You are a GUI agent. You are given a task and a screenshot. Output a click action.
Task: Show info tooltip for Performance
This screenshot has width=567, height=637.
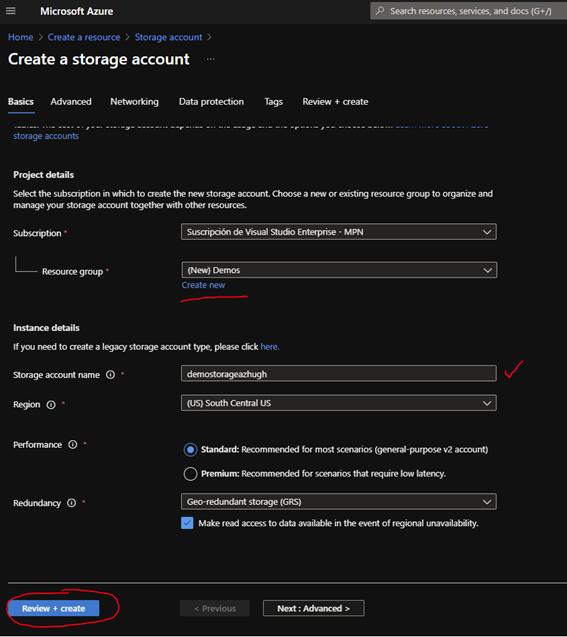[73, 444]
